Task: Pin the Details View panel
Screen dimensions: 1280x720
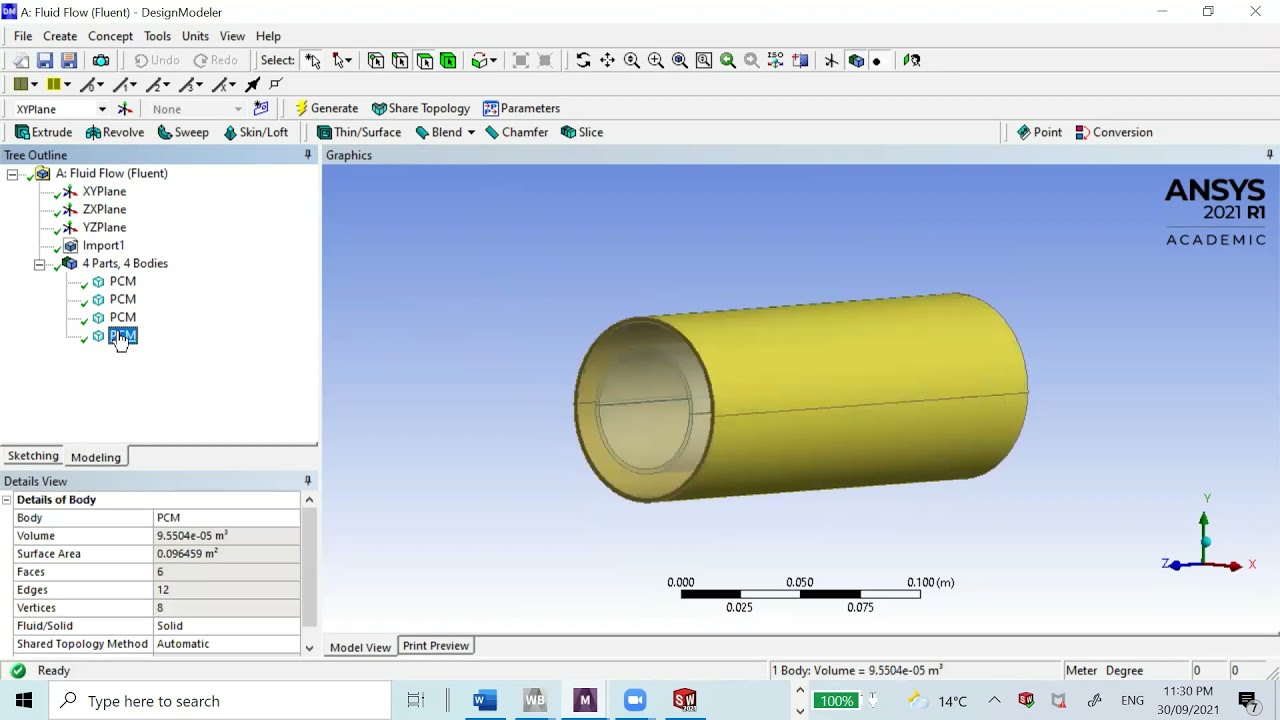Action: coord(308,481)
